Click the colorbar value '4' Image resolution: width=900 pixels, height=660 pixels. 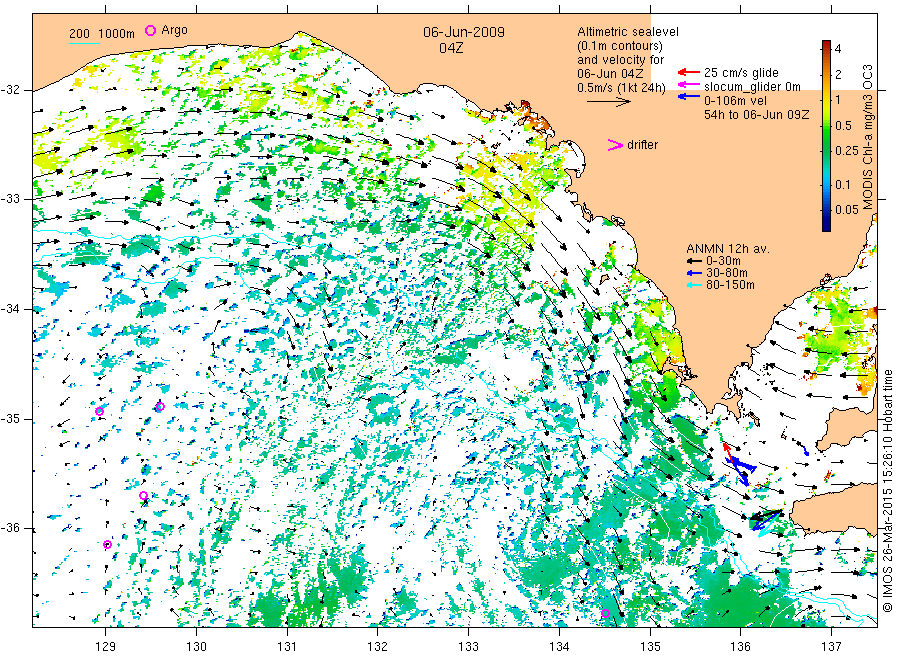coord(838,49)
